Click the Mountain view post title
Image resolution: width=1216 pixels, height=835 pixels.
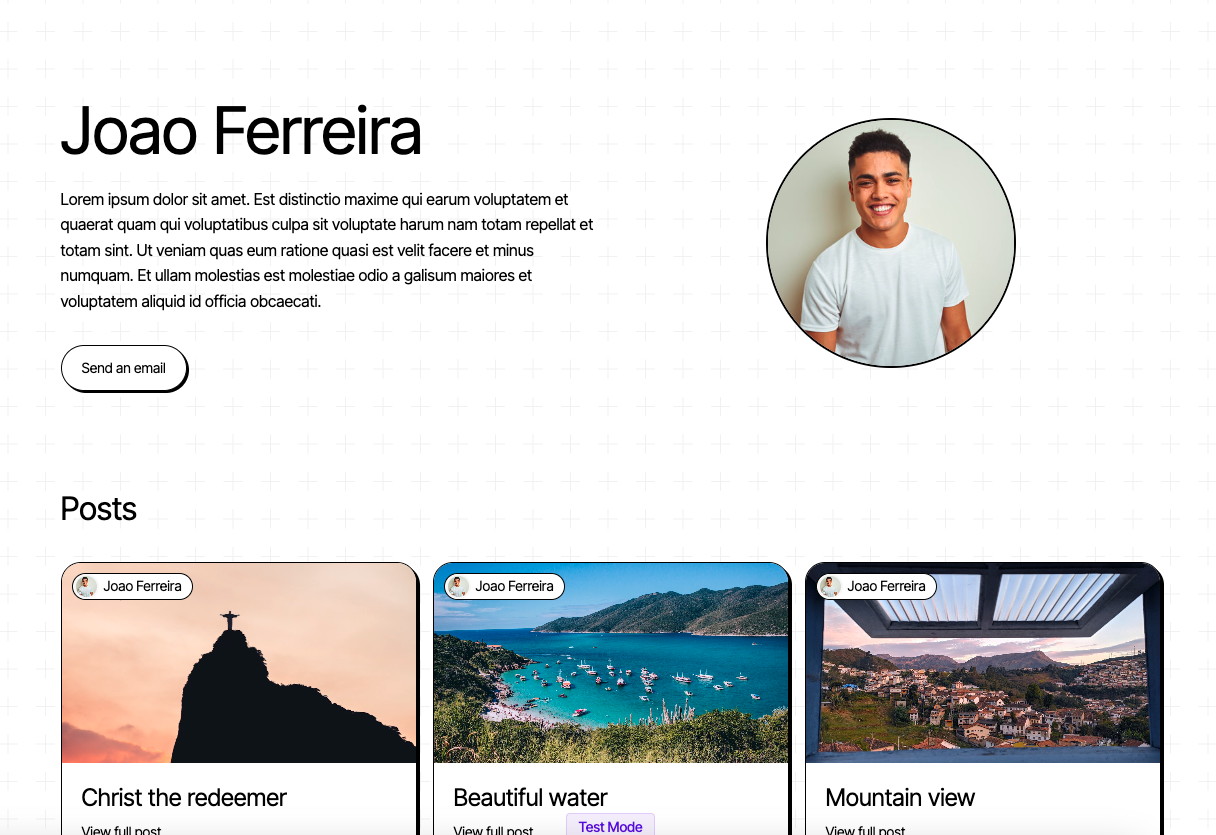tap(900, 797)
